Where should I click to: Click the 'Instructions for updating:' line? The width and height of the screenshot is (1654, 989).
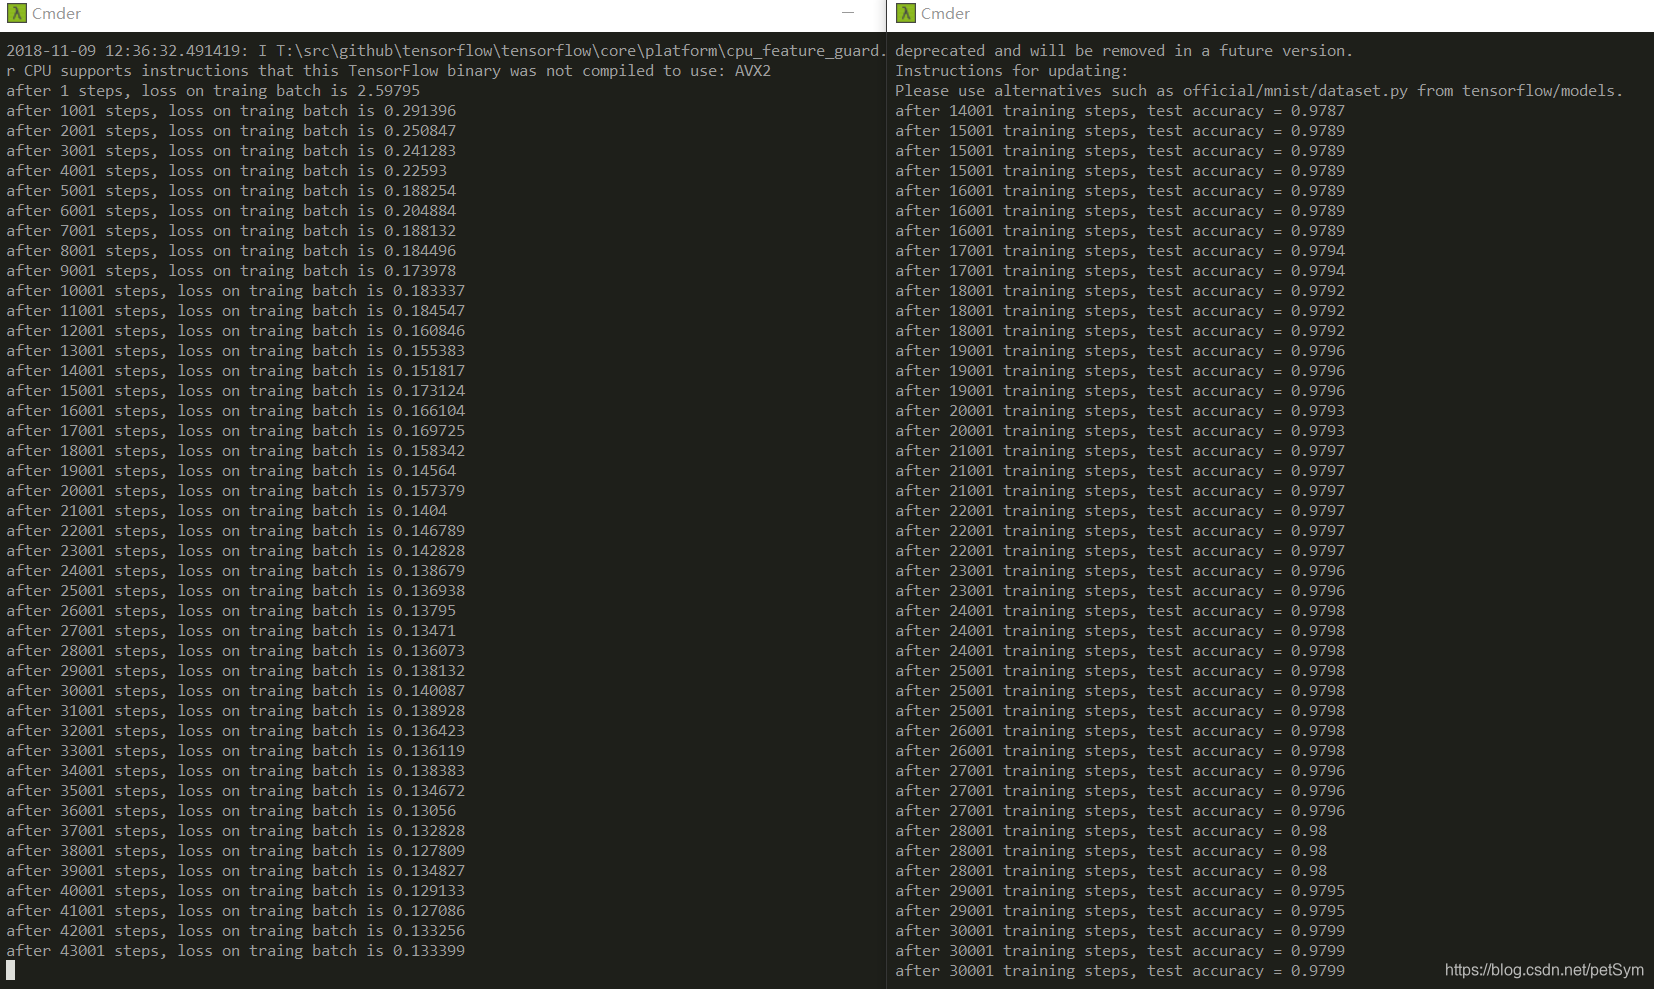pyautogui.click(x=1011, y=71)
